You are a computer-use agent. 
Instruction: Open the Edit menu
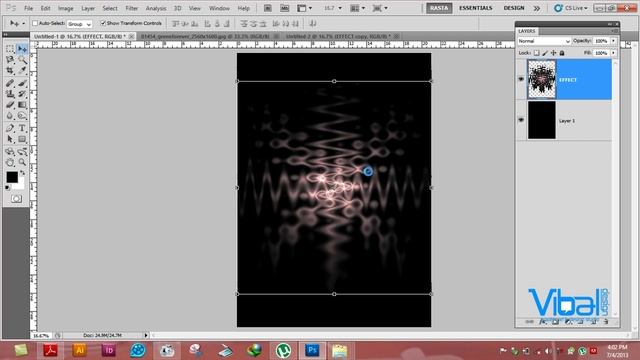pos(45,8)
